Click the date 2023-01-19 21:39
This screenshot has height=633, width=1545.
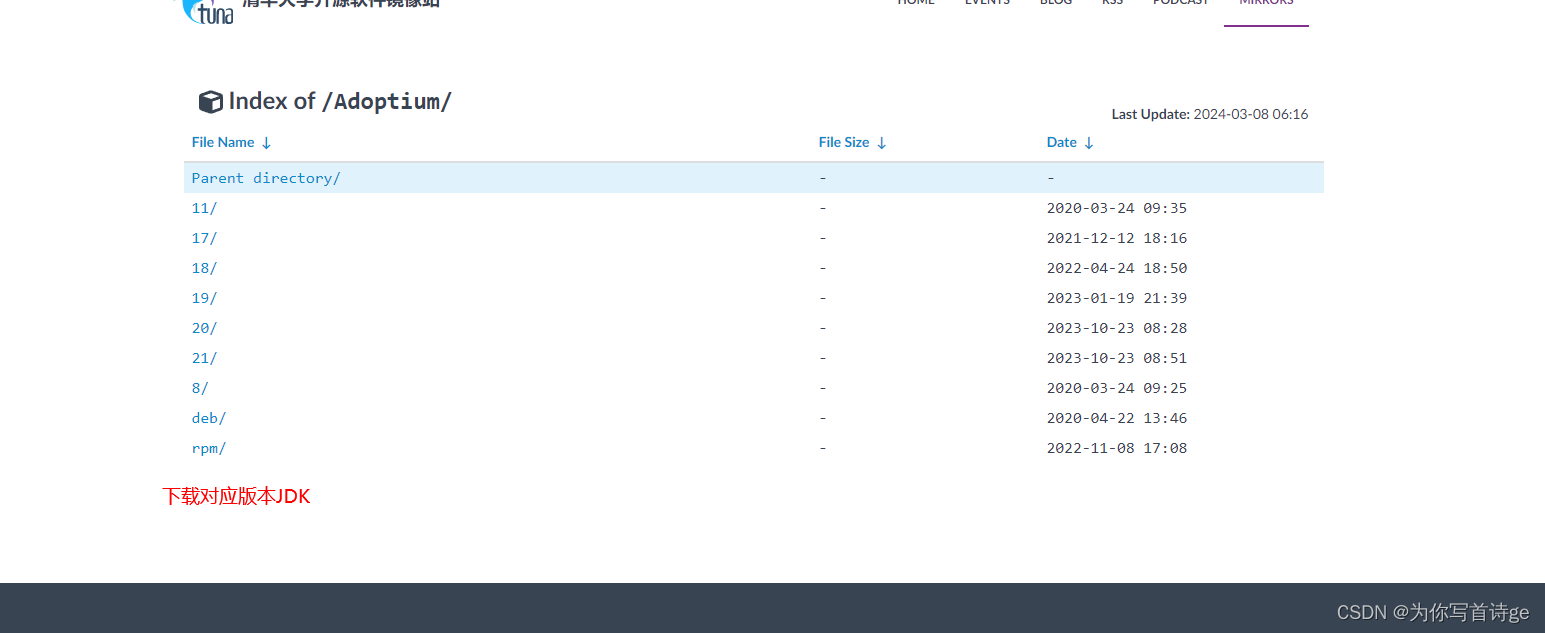click(1117, 298)
